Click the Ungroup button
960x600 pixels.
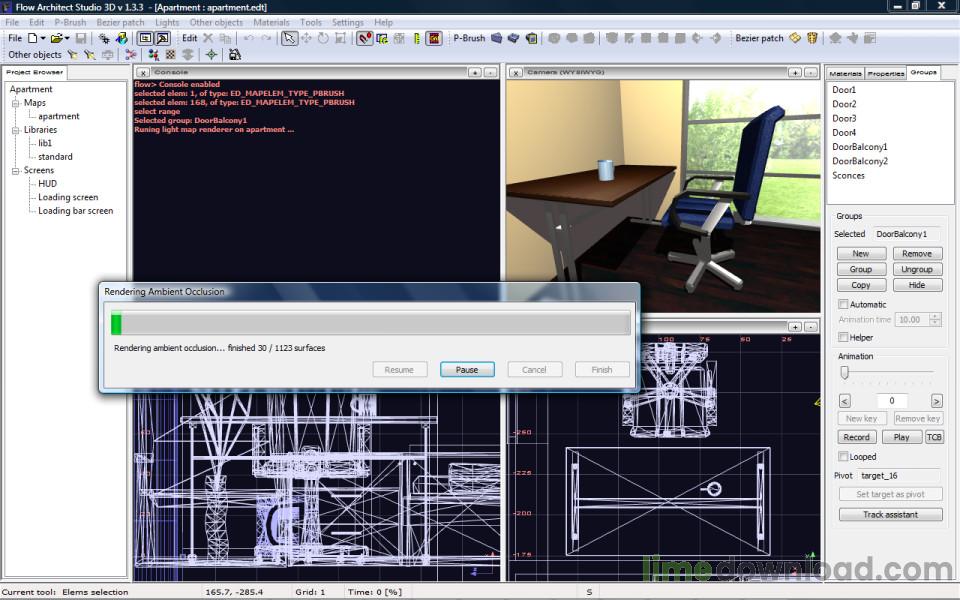click(x=917, y=269)
